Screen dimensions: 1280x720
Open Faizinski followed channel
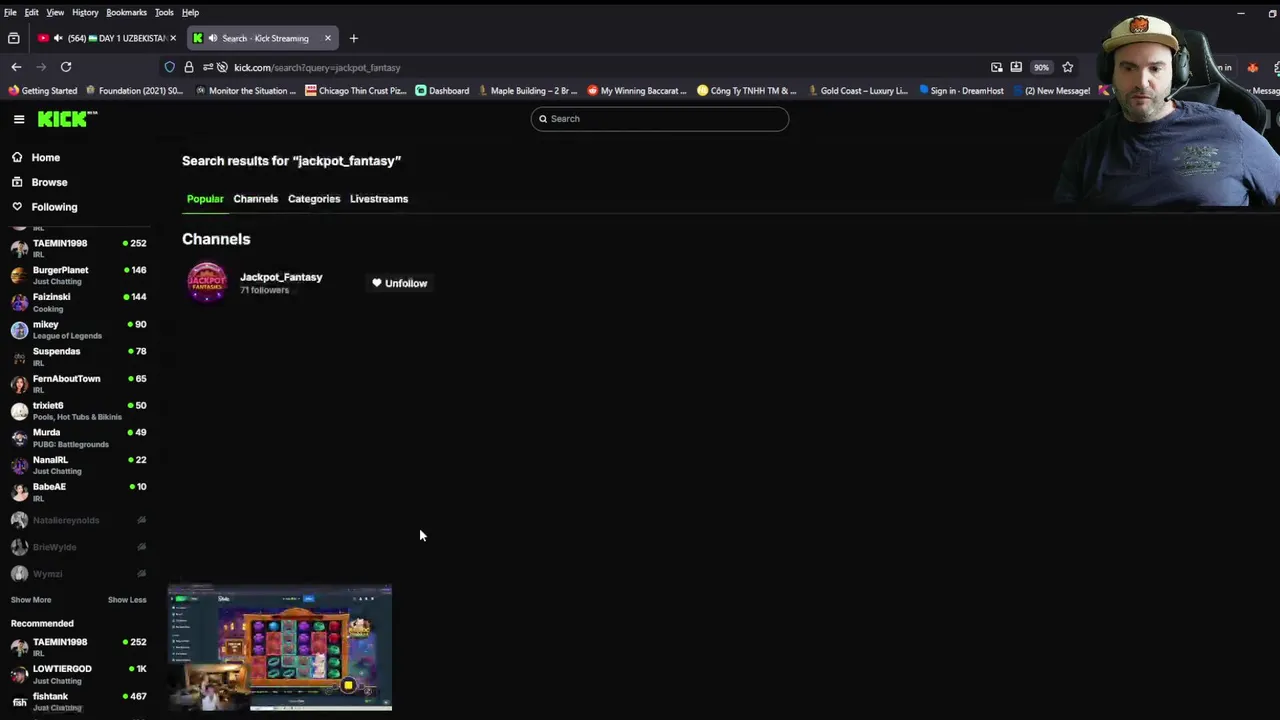(79, 302)
